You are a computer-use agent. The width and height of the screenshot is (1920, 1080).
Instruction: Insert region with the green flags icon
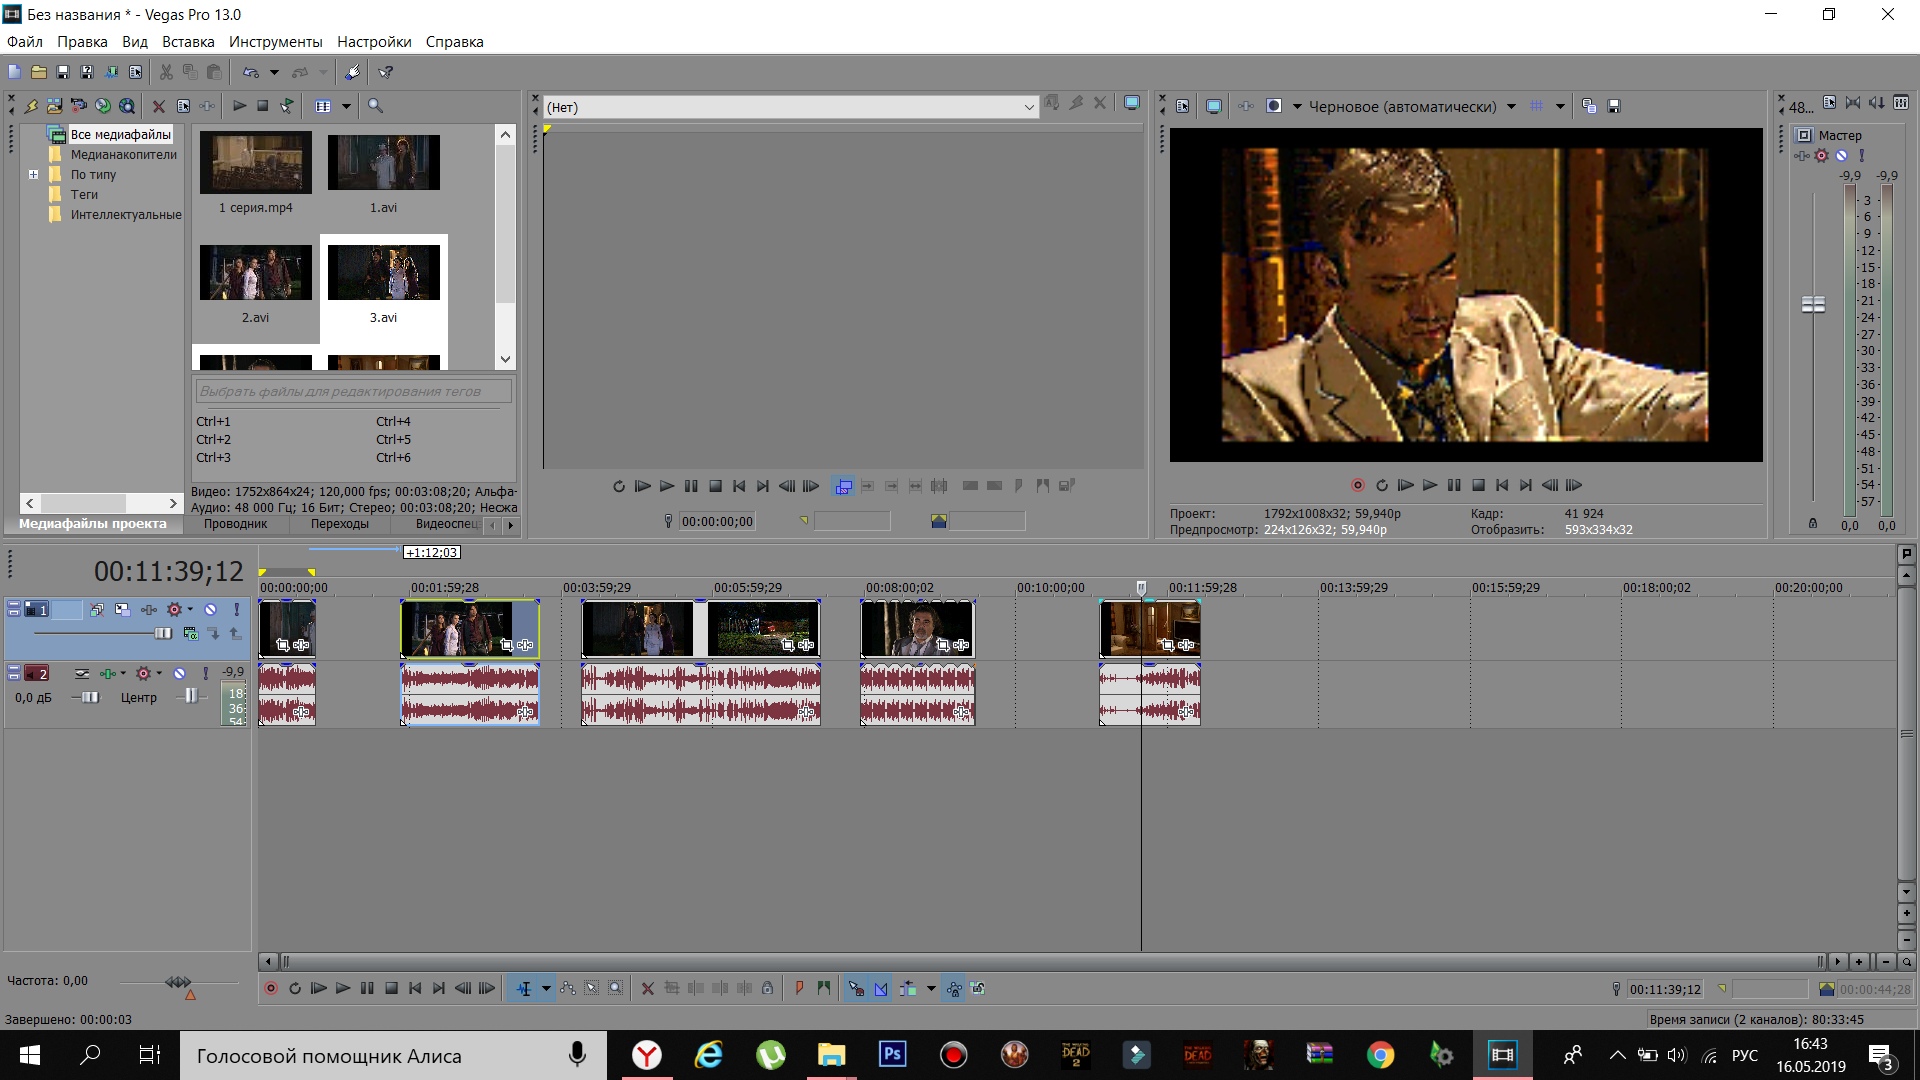[823, 988]
